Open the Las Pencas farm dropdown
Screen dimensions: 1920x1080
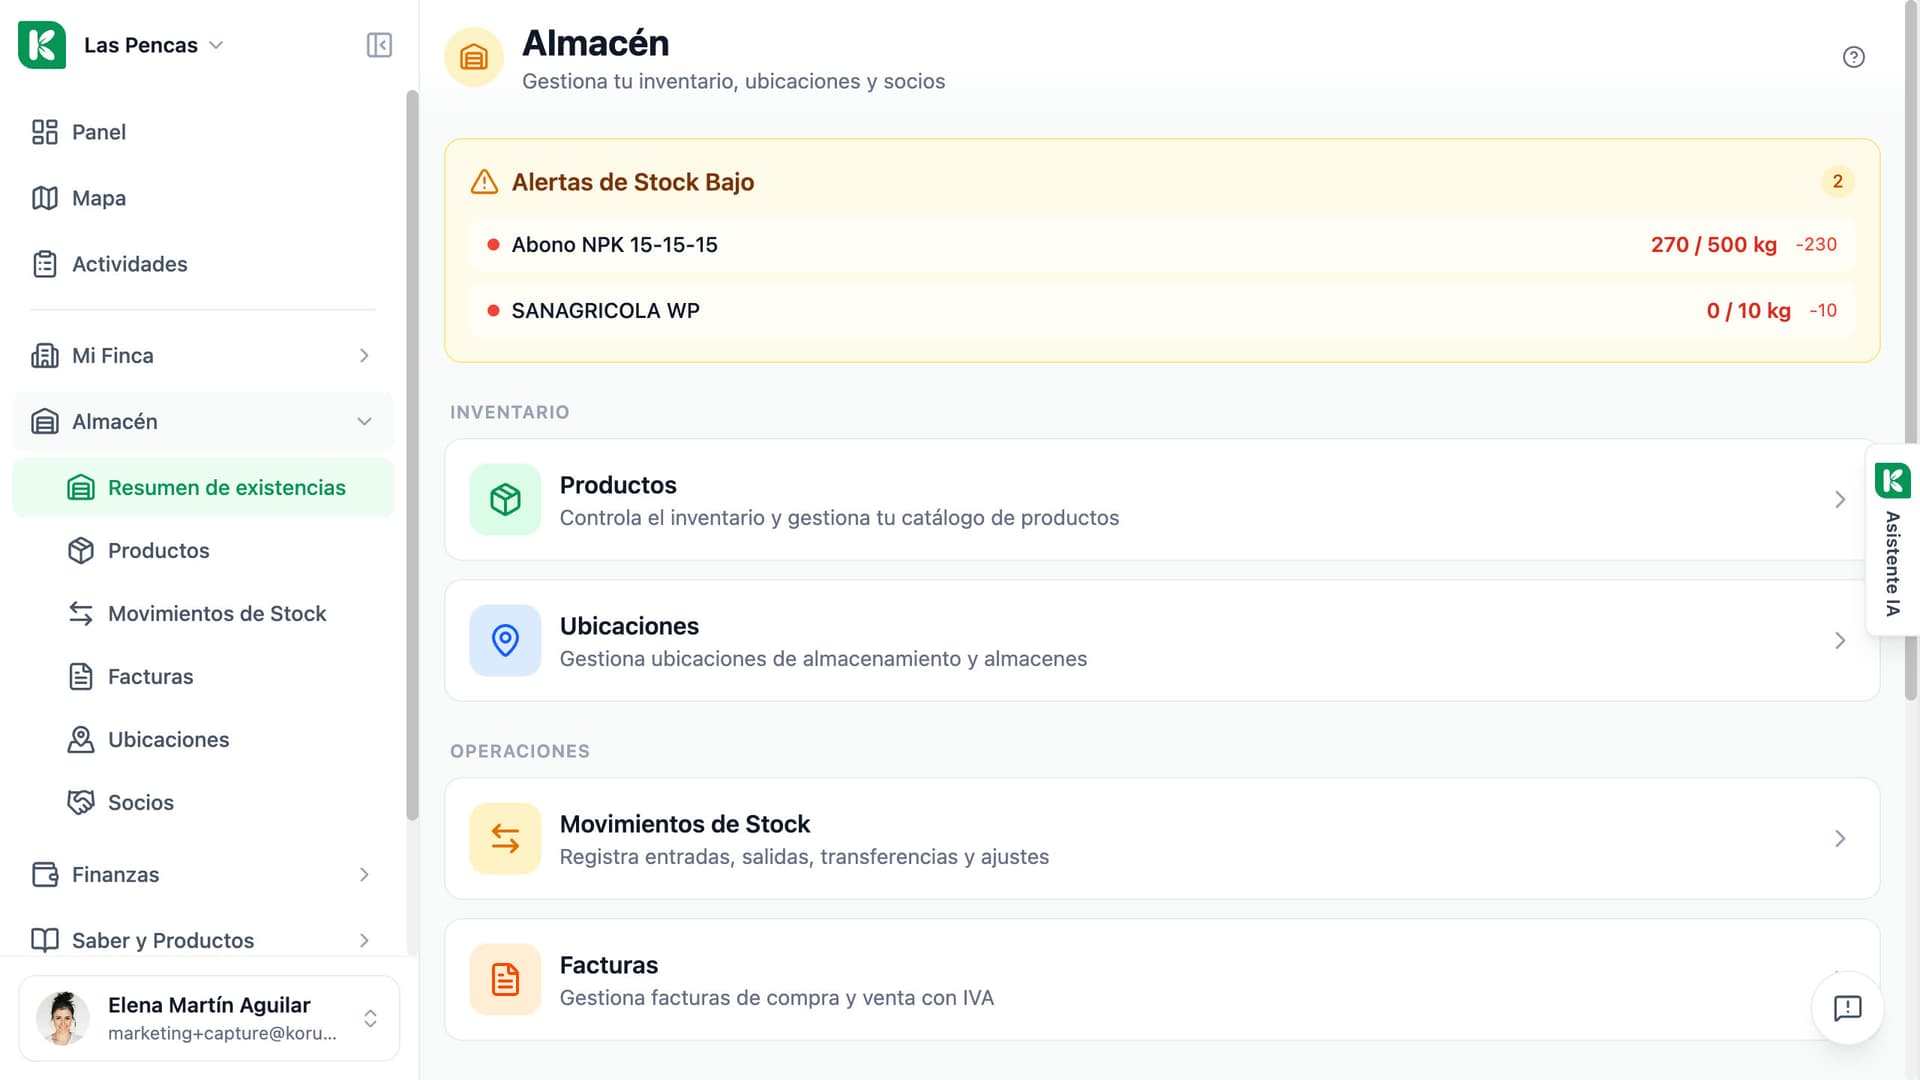coord(153,45)
